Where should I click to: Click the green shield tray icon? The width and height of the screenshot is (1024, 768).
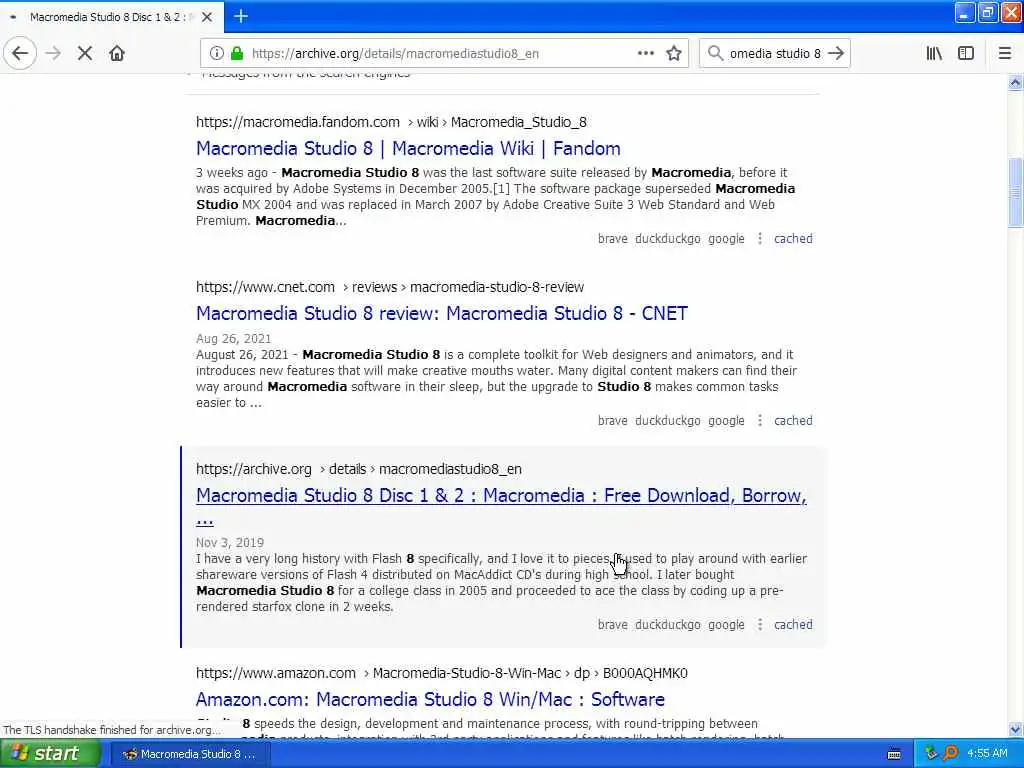tap(931, 754)
